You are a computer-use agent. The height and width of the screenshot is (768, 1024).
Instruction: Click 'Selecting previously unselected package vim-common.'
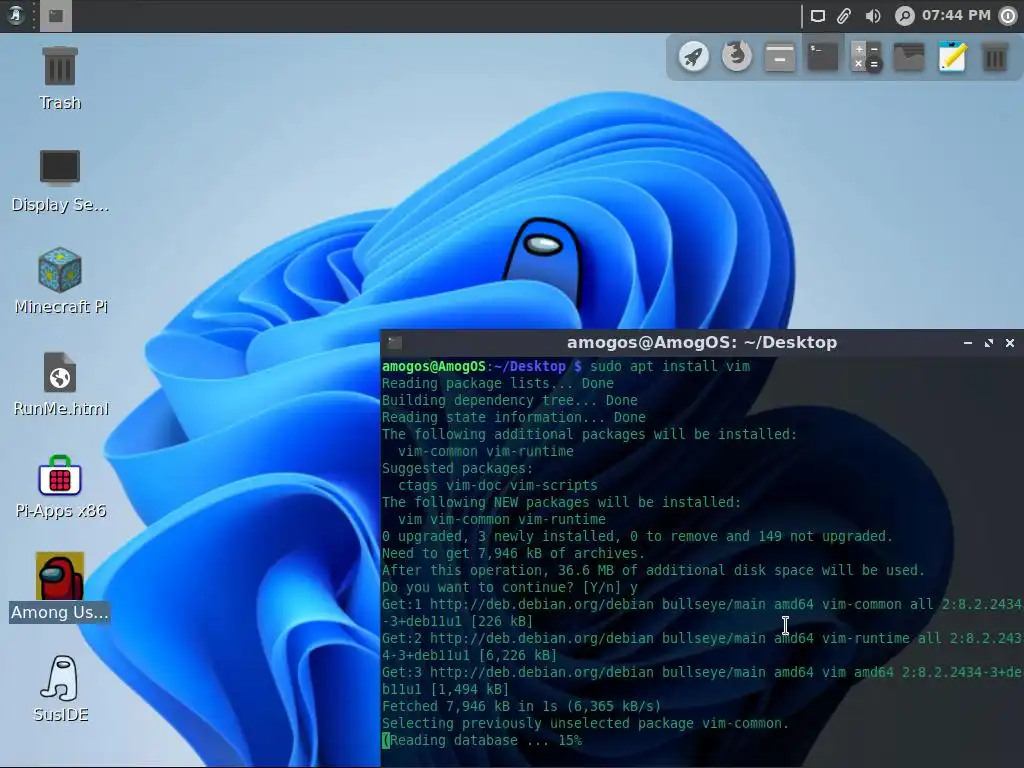[585, 723]
